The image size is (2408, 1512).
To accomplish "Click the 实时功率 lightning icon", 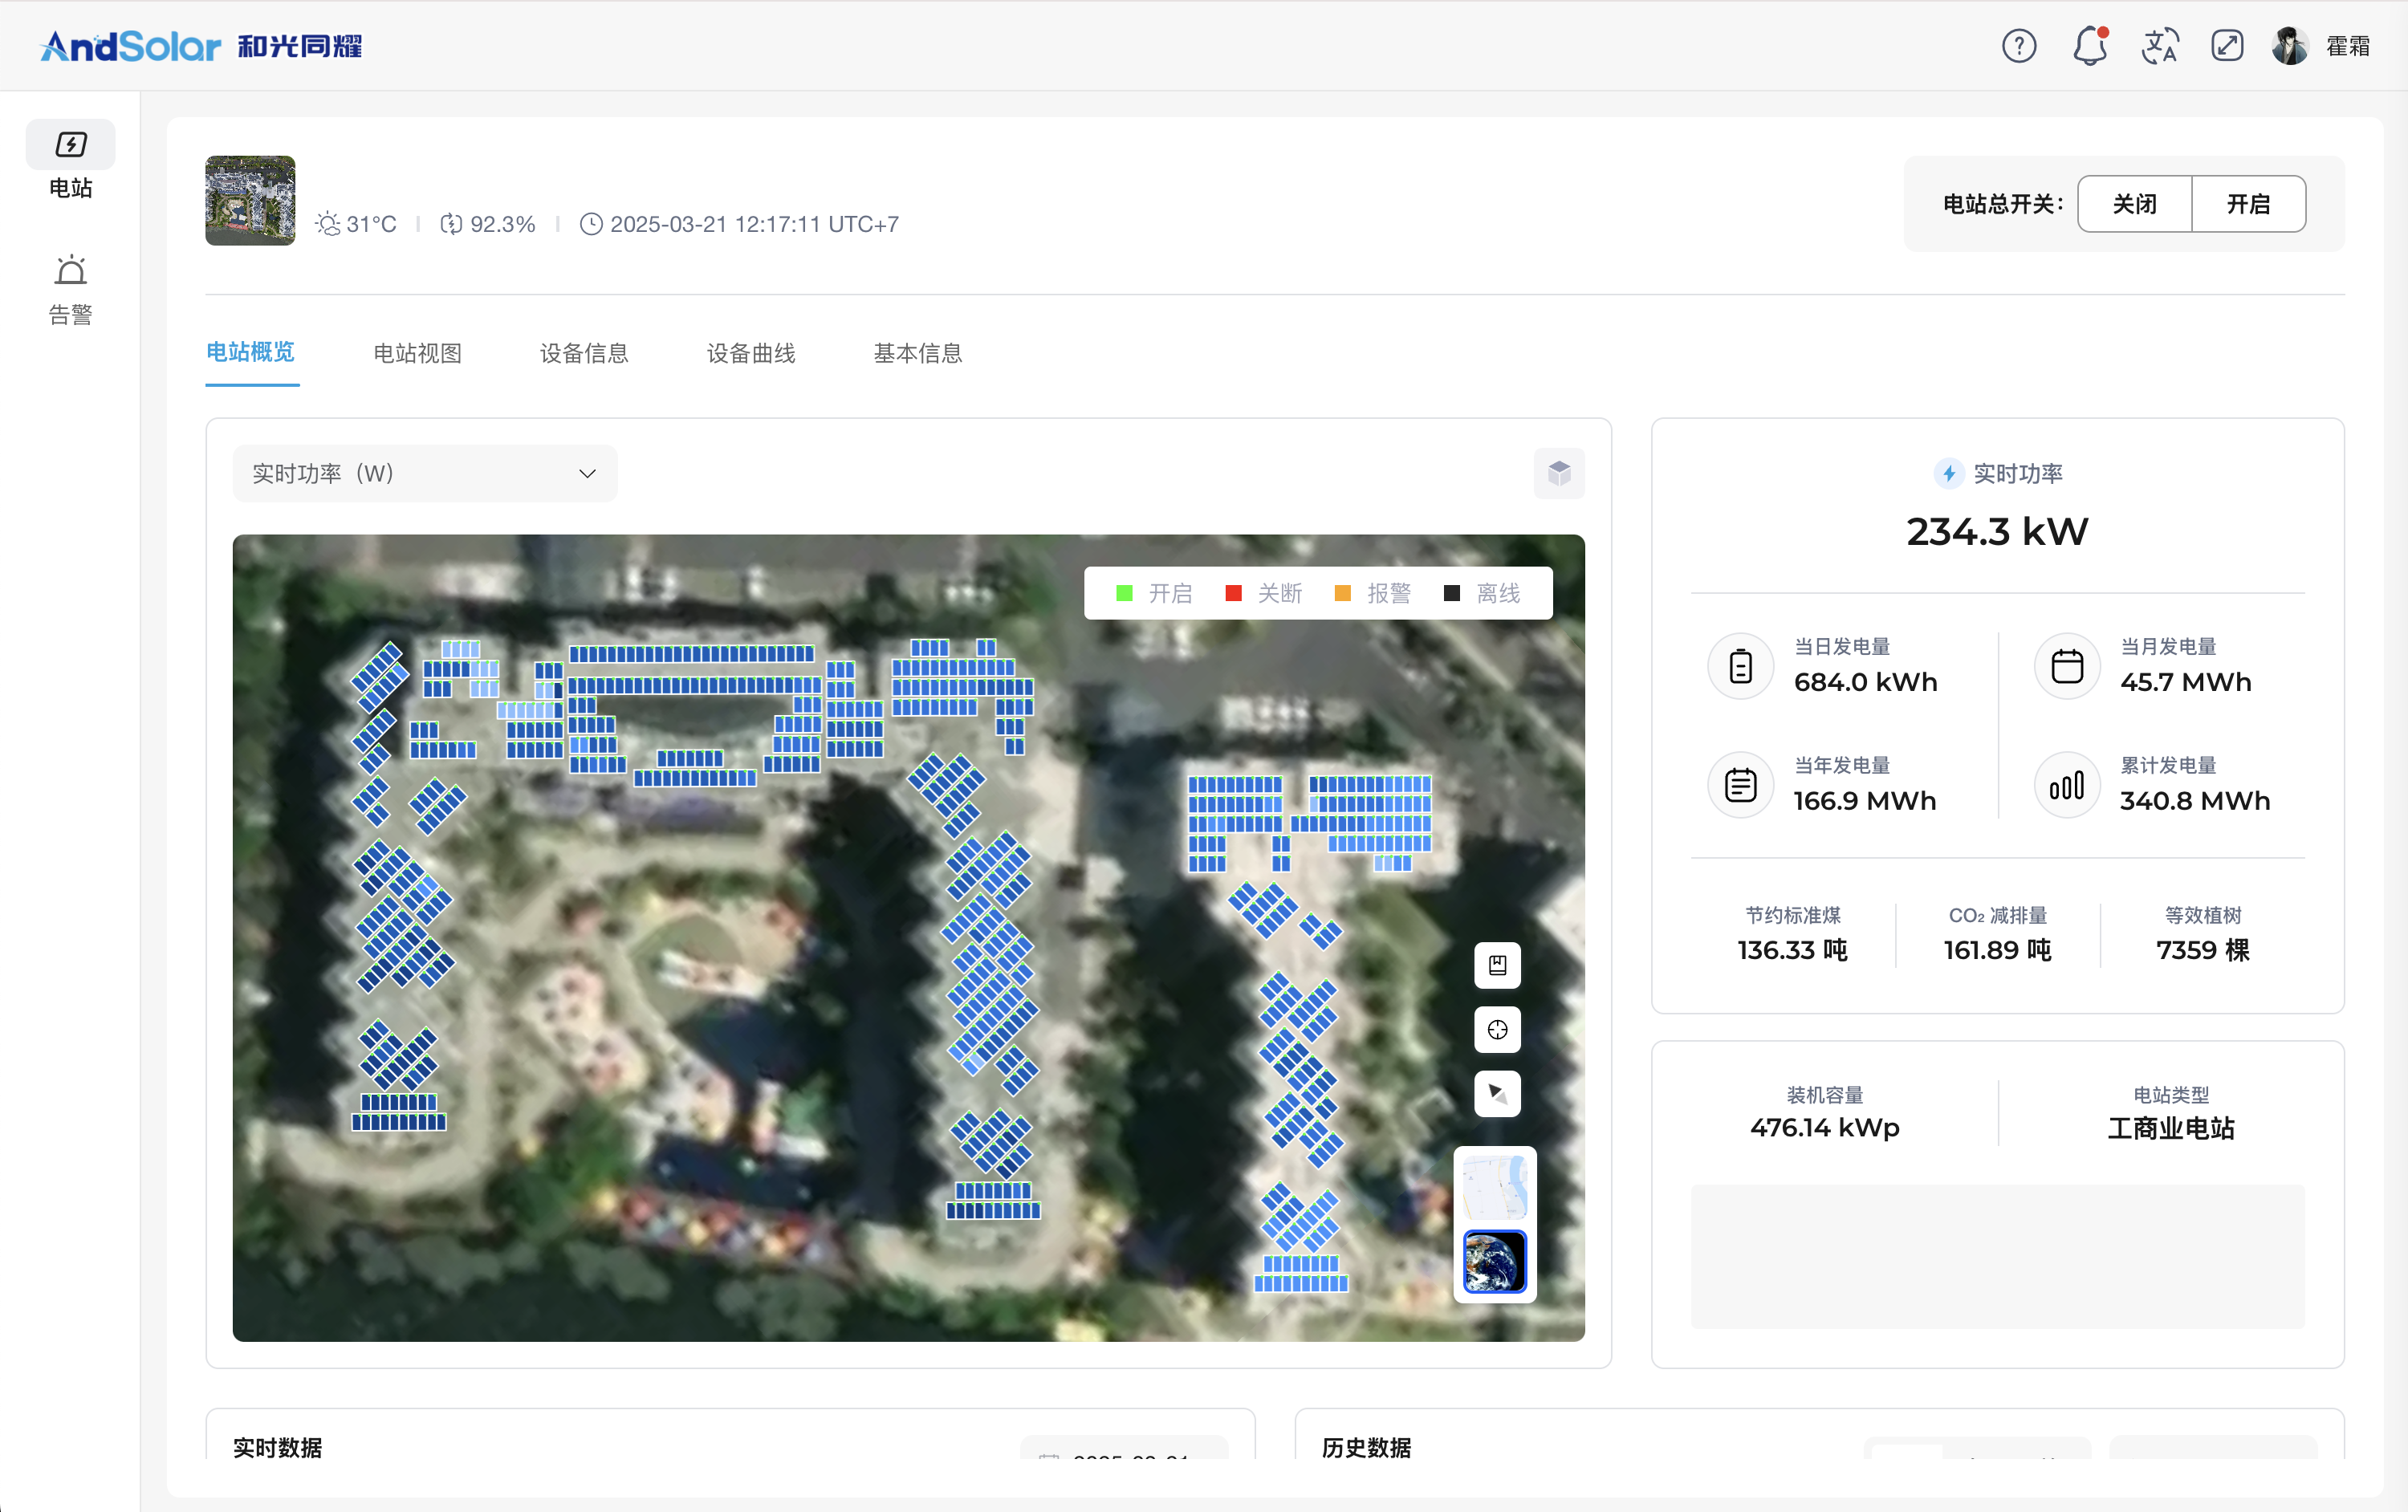I will click(x=1948, y=473).
